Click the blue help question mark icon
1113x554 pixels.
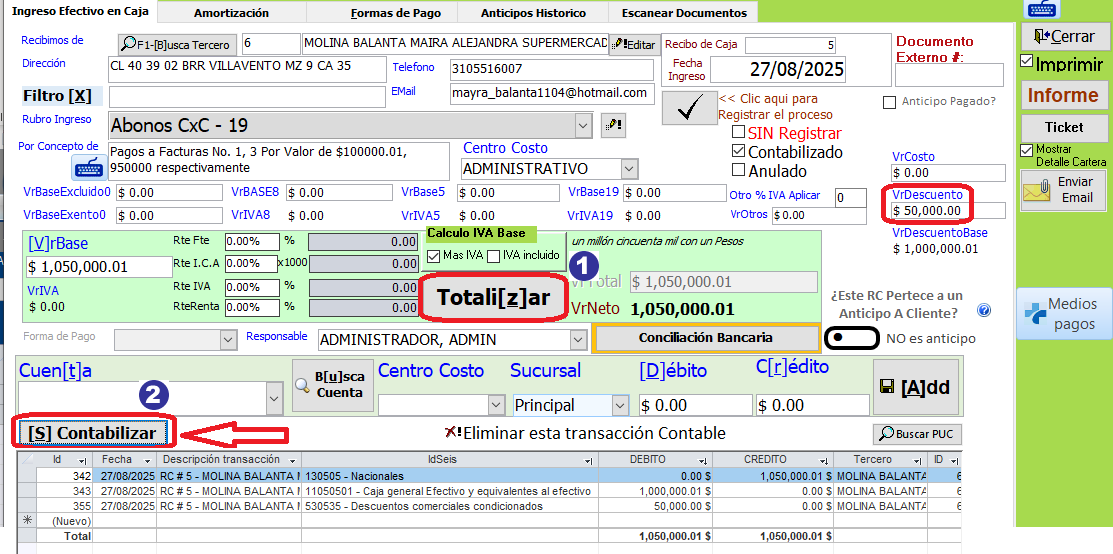(983, 311)
